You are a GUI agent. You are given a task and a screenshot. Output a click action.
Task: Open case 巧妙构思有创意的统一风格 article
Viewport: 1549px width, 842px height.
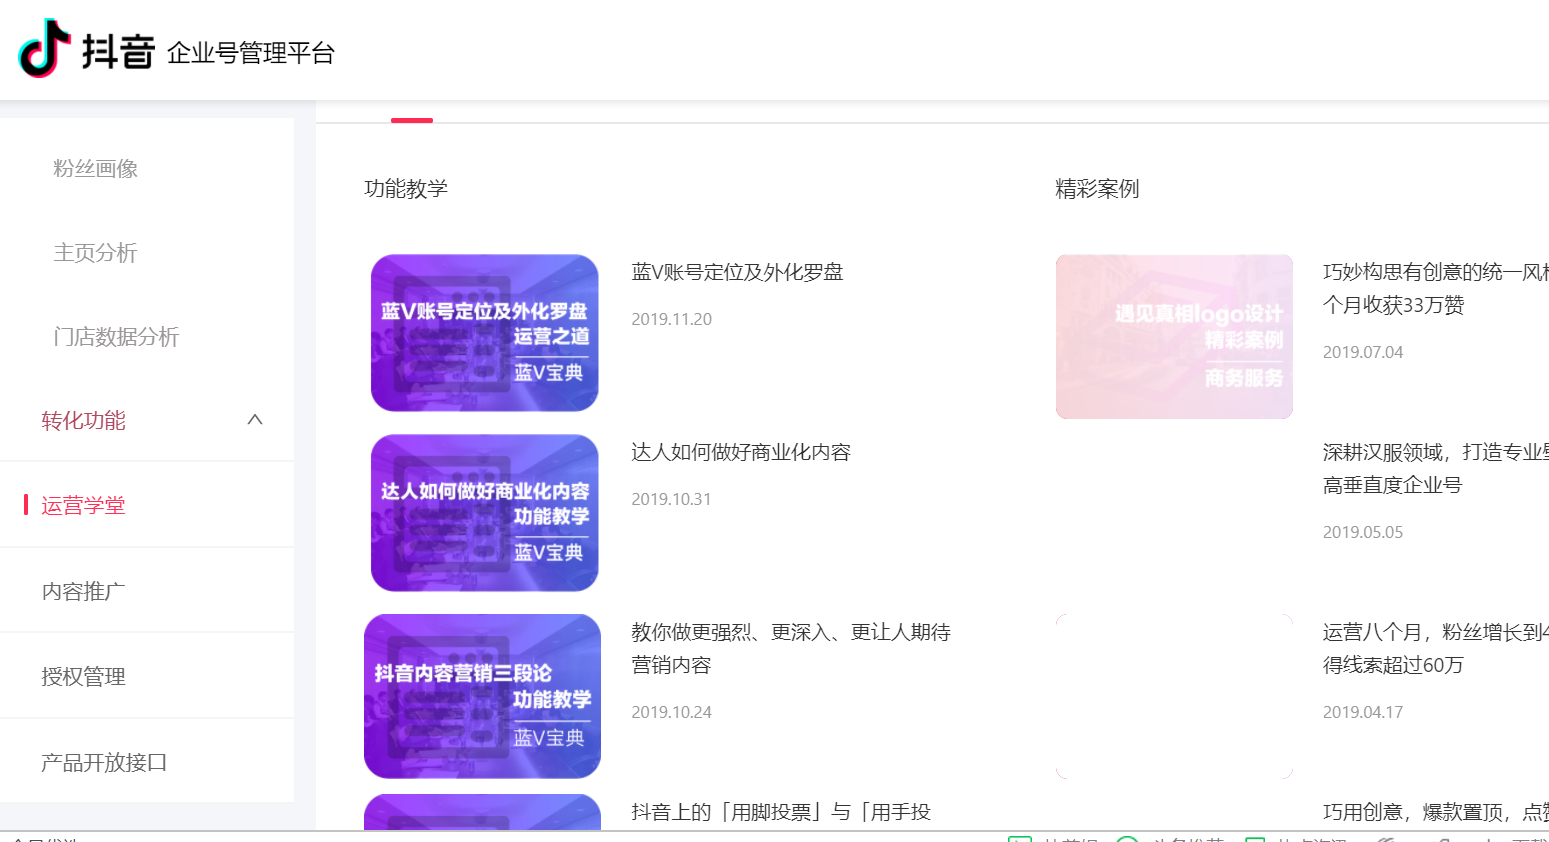coord(1436,288)
